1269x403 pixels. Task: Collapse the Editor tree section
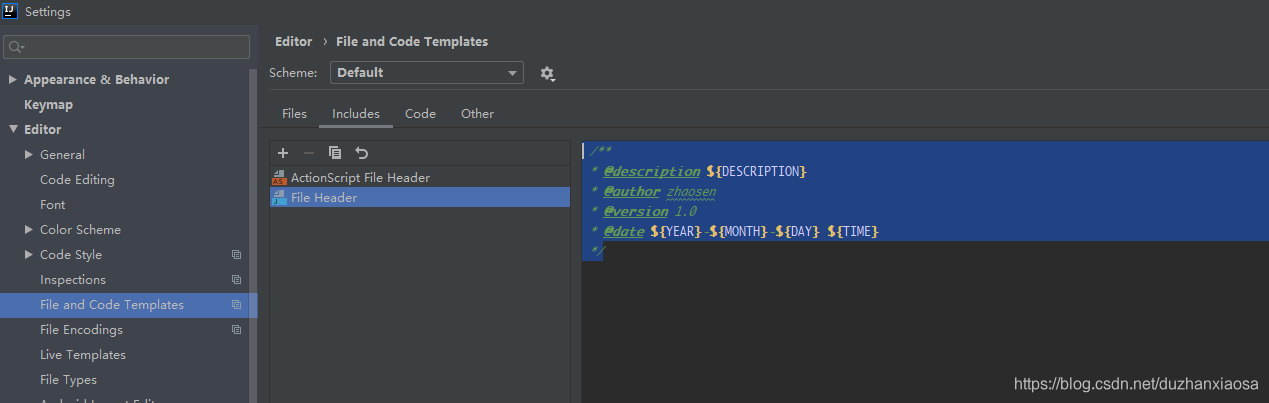pyautogui.click(x=13, y=130)
